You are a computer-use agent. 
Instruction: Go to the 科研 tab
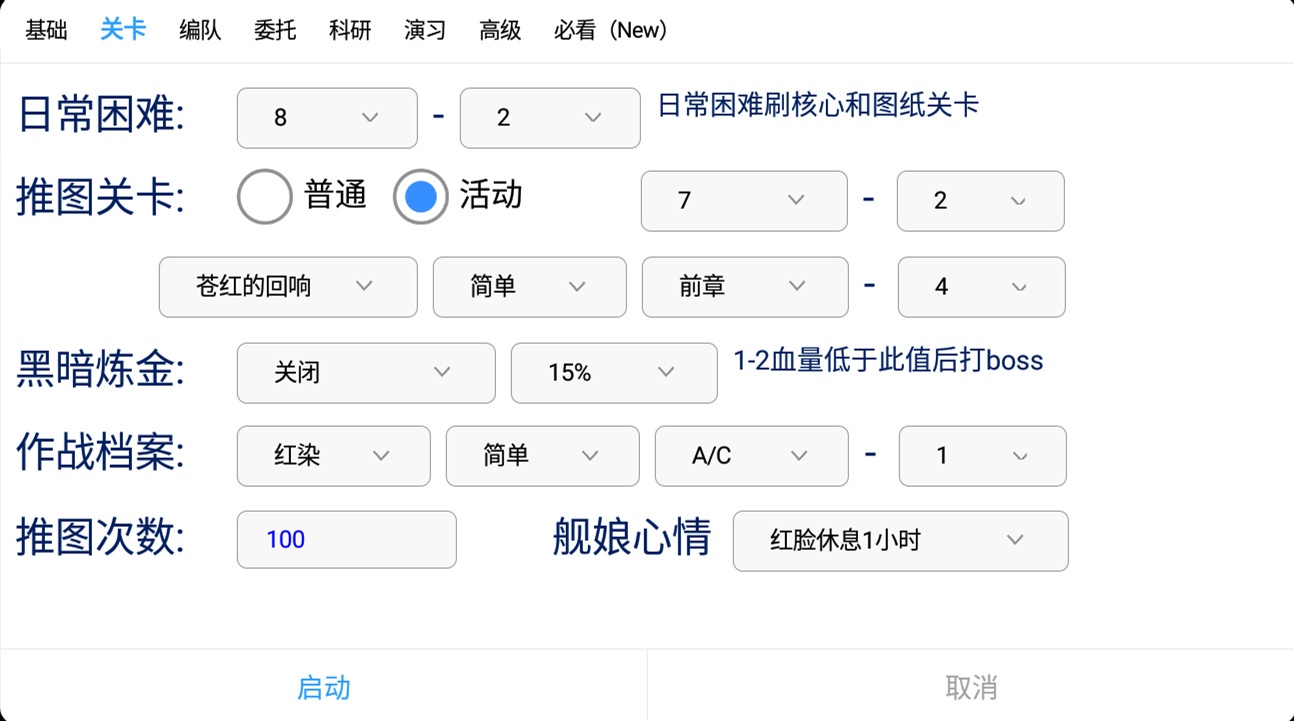click(350, 30)
